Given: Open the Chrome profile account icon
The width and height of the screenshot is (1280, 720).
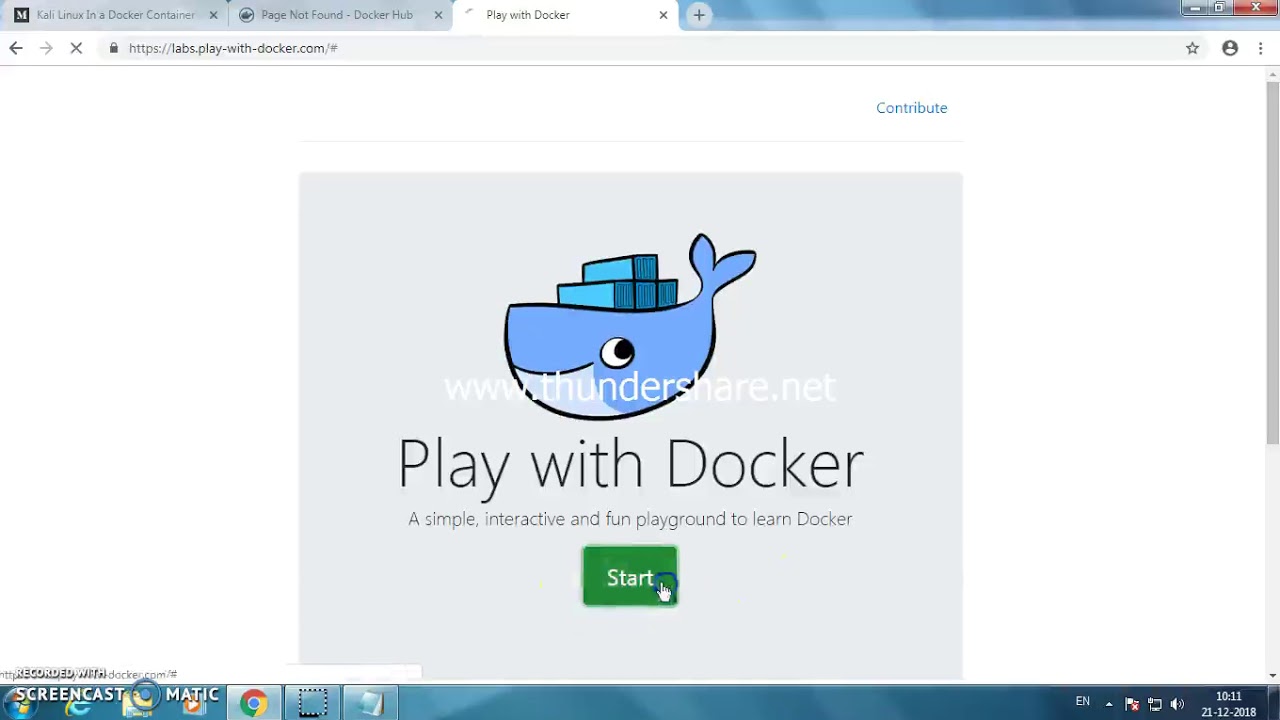Looking at the screenshot, I should pyautogui.click(x=1230, y=48).
